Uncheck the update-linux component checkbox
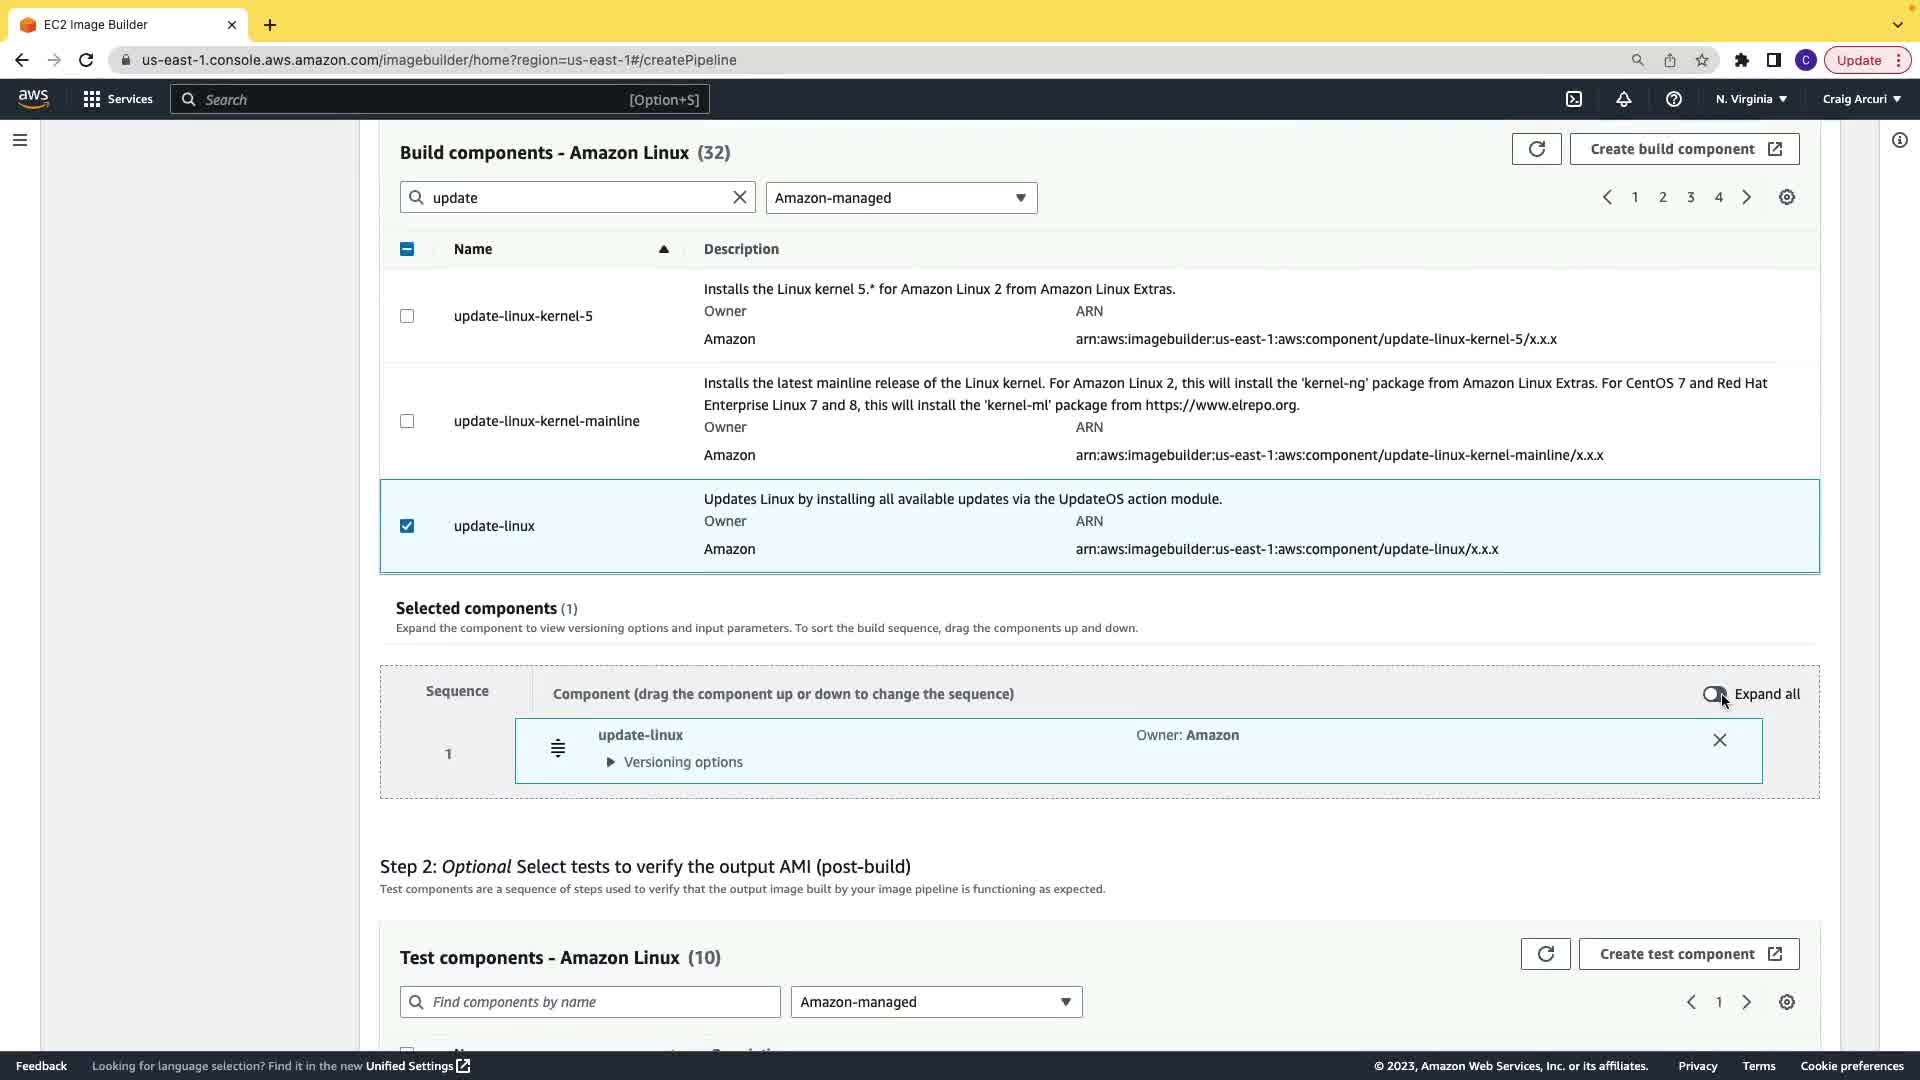Viewport: 1920px width, 1080px height. tap(407, 526)
